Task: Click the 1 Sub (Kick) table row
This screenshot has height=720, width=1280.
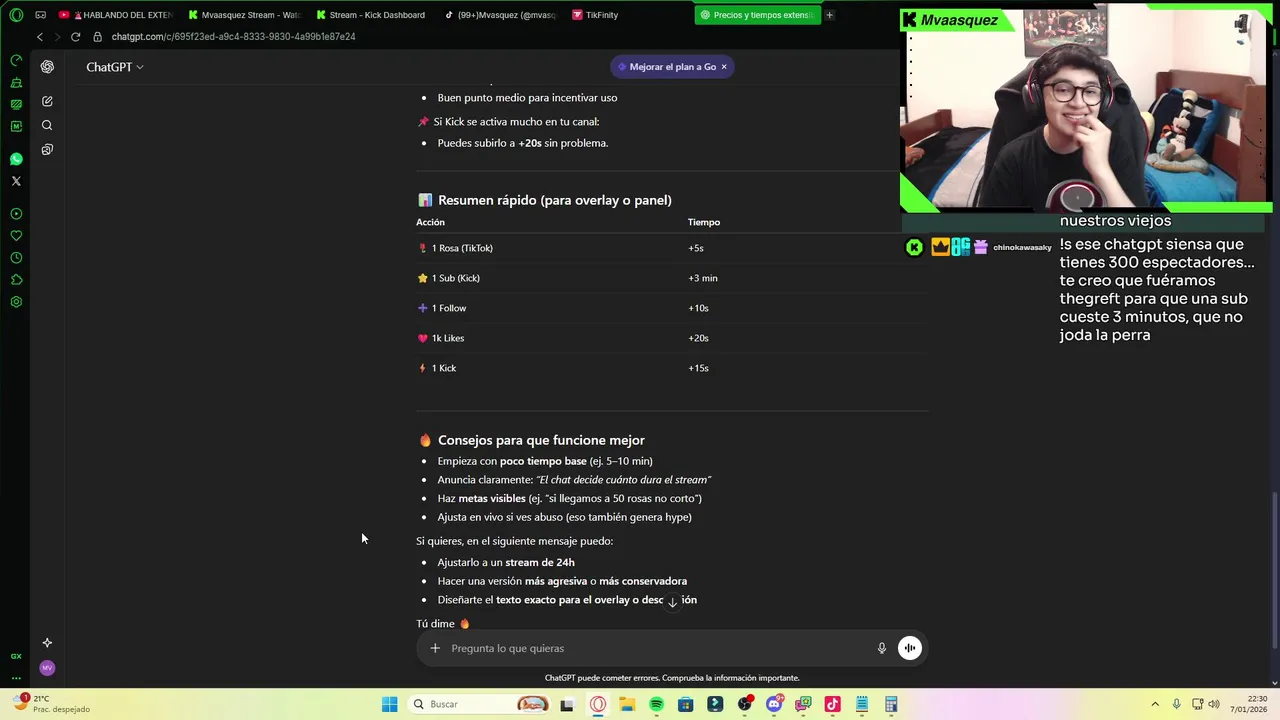Action: pyautogui.click(x=672, y=278)
